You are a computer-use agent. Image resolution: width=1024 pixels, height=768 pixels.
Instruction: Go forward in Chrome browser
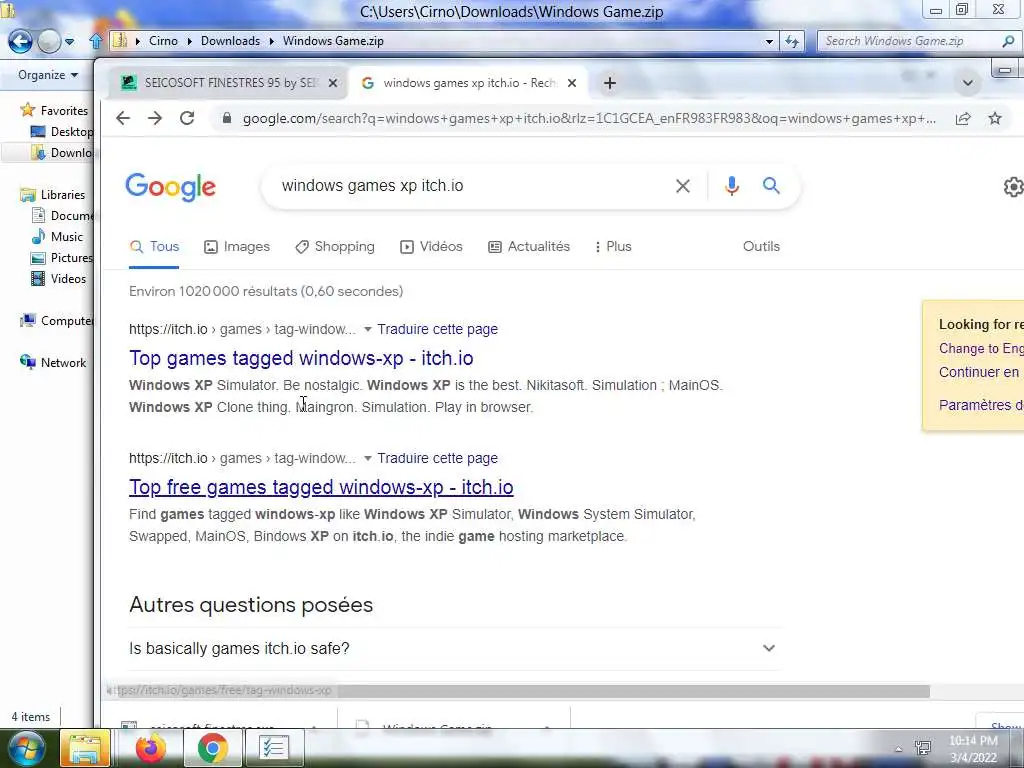155,118
